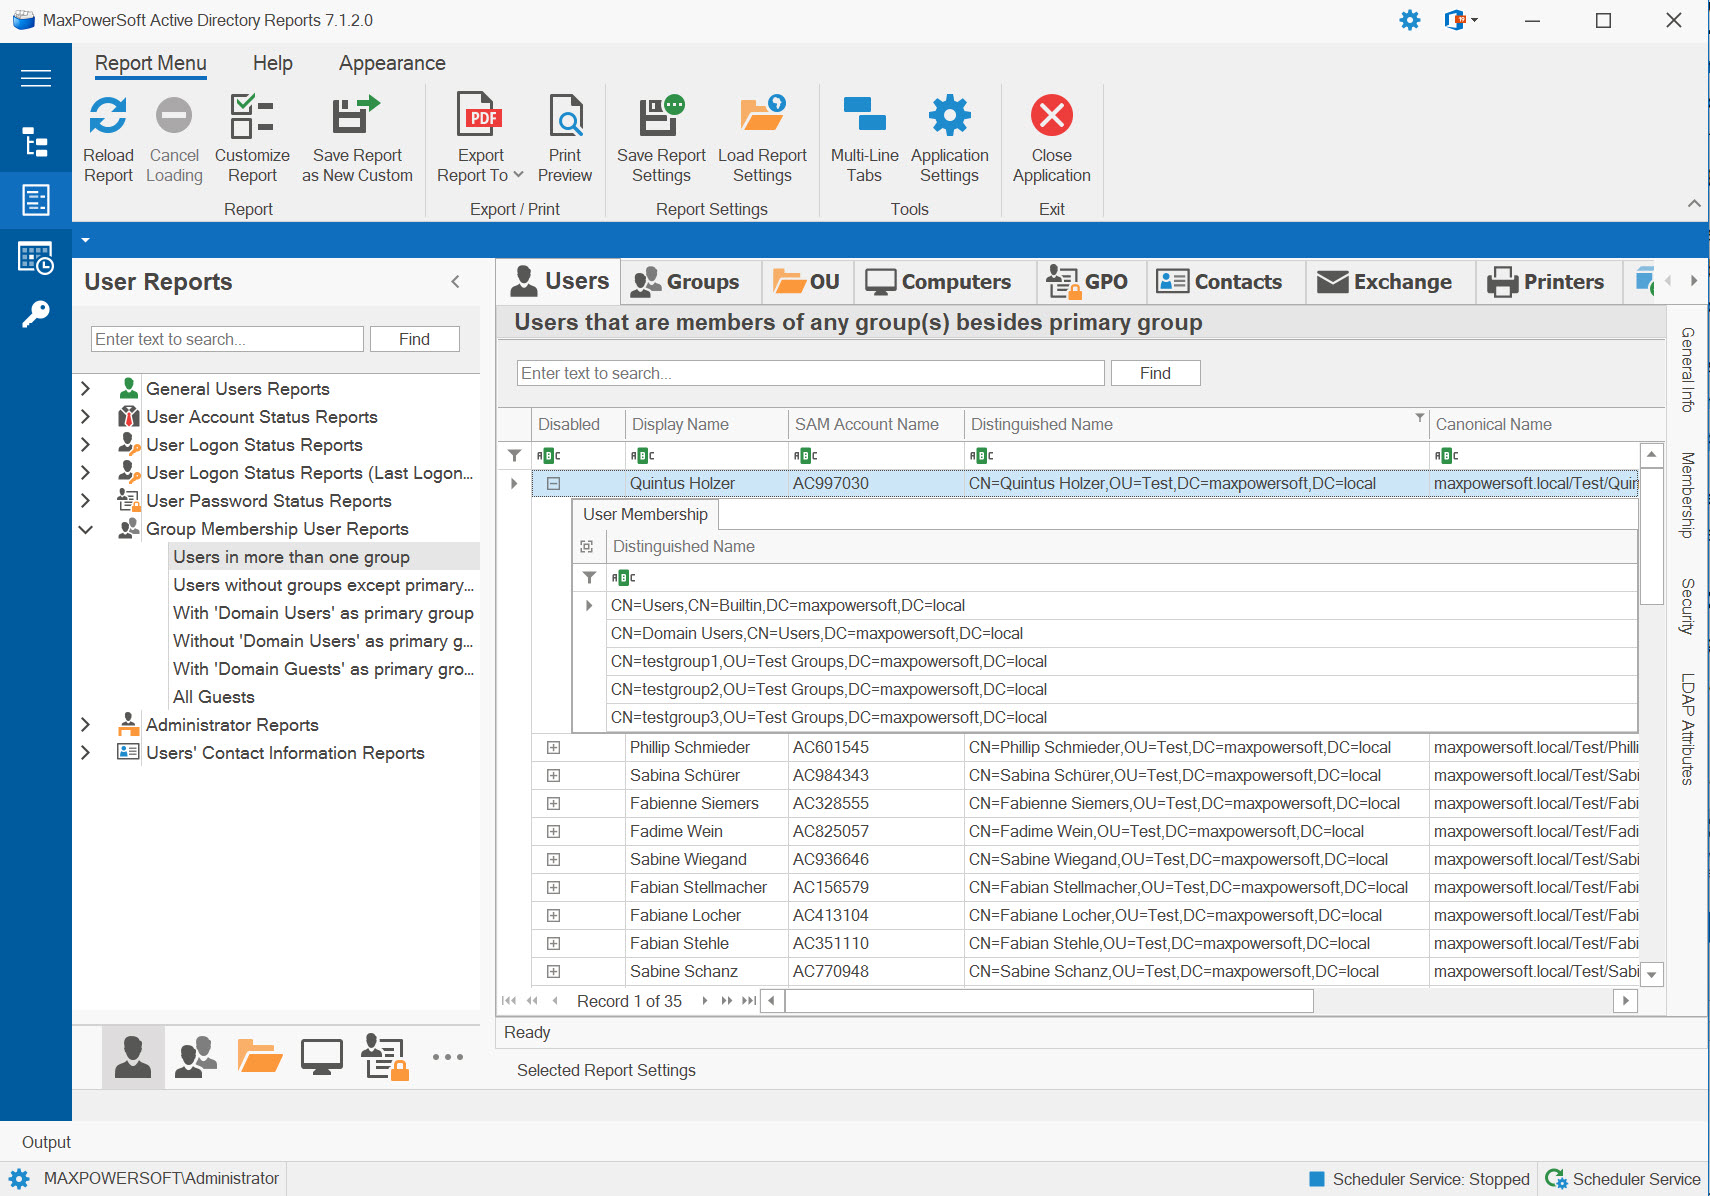1710x1196 pixels.
Task: Collapse the Quintus Holzer row details
Action: (553, 484)
